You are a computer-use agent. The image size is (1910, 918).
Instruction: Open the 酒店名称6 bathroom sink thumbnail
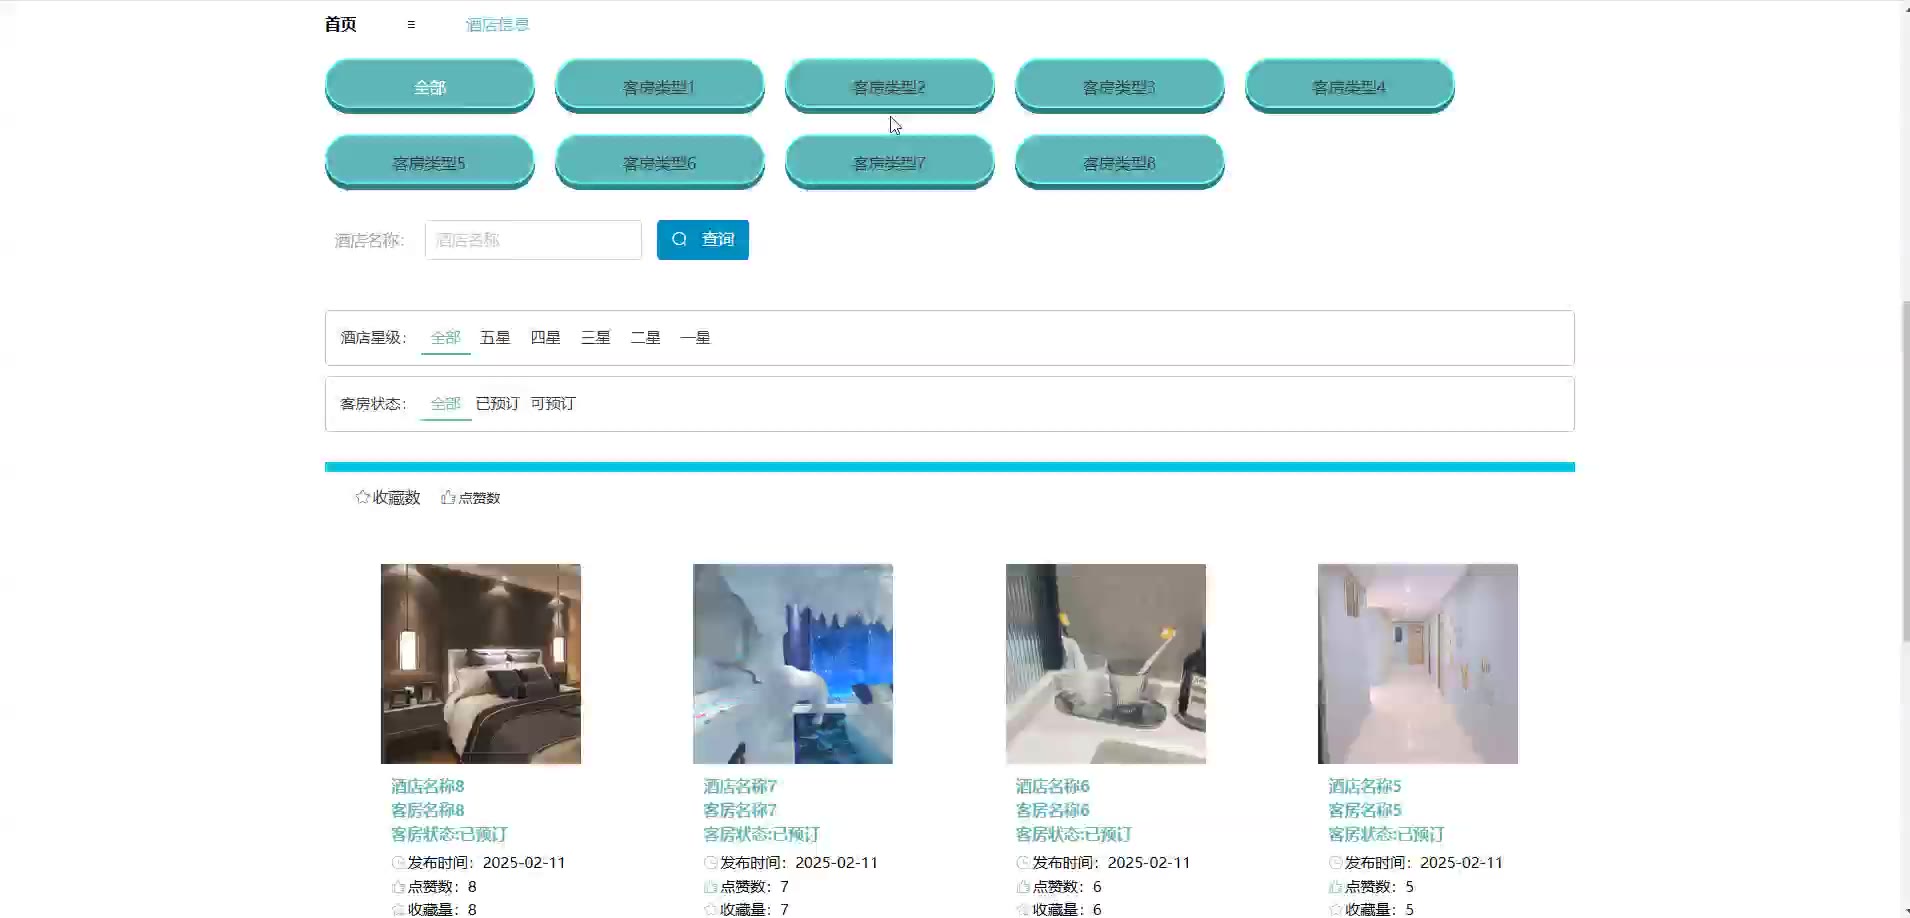(1106, 664)
